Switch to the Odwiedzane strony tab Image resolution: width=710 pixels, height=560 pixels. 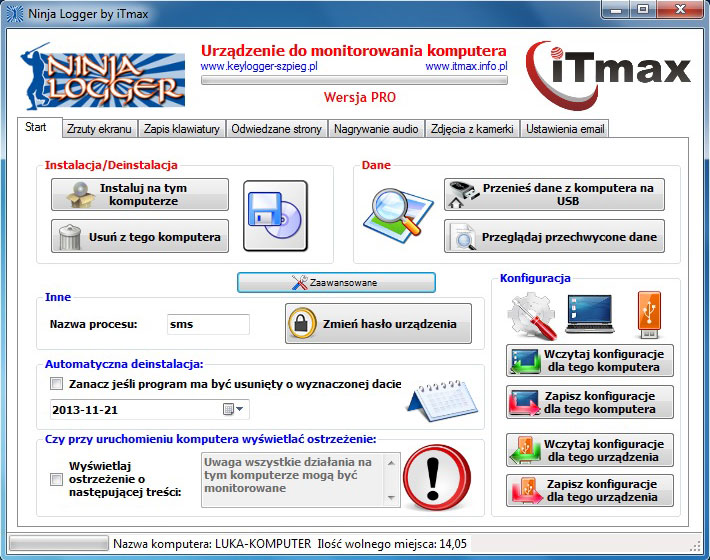[276, 129]
